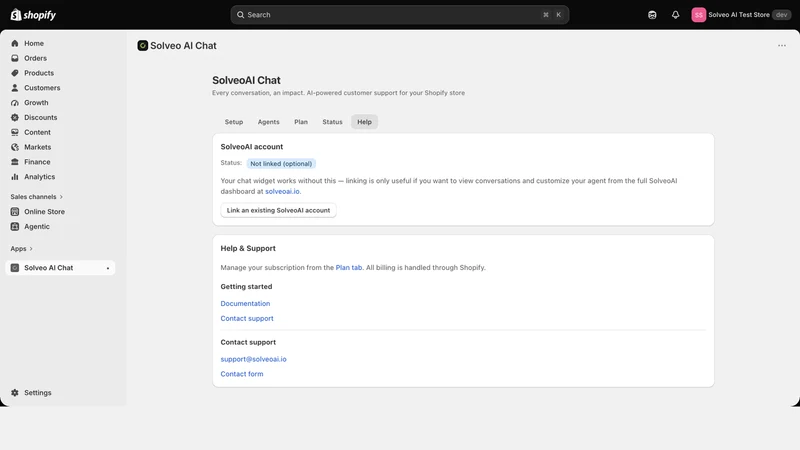Click Link an existing SolveoAI account button
The height and width of the screenshot is (450, 800).
point(279,210)
